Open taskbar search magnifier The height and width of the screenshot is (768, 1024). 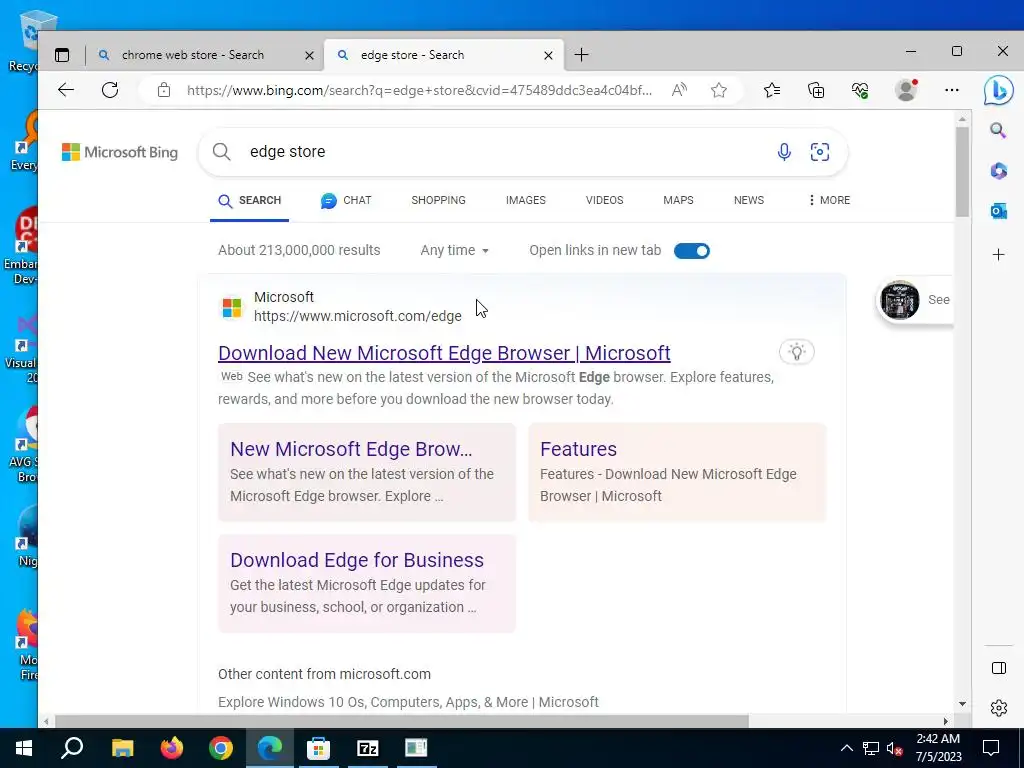tap(72, 748)
